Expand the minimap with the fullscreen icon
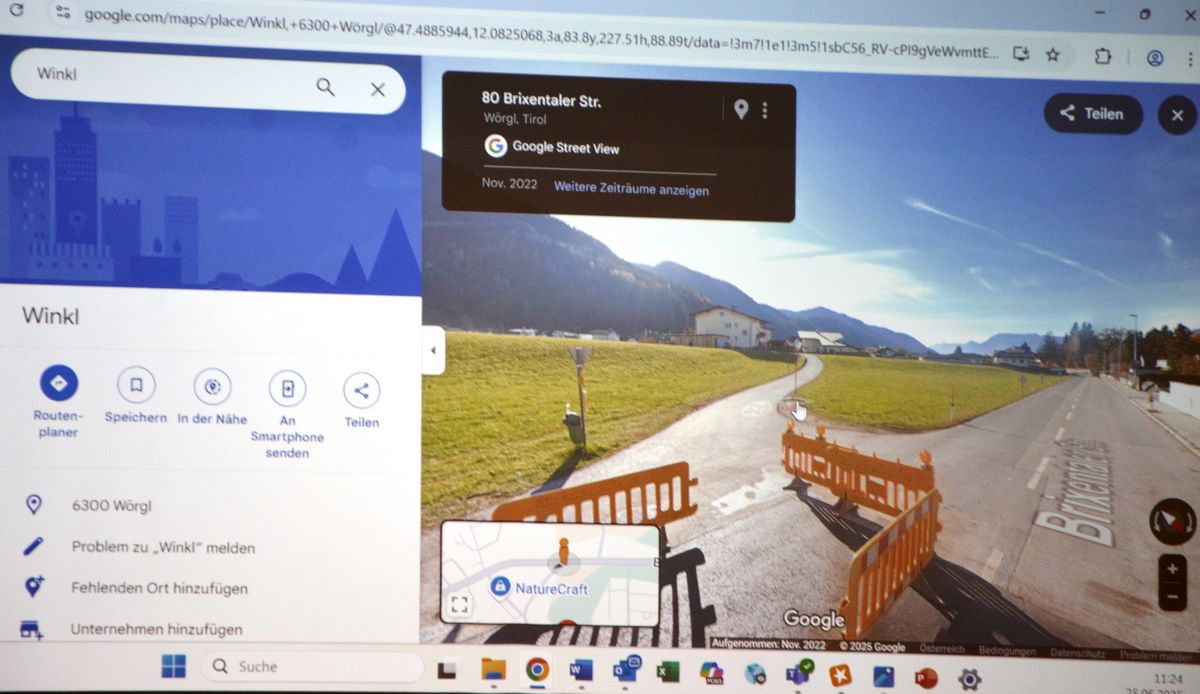 click(x=459, y=604)
